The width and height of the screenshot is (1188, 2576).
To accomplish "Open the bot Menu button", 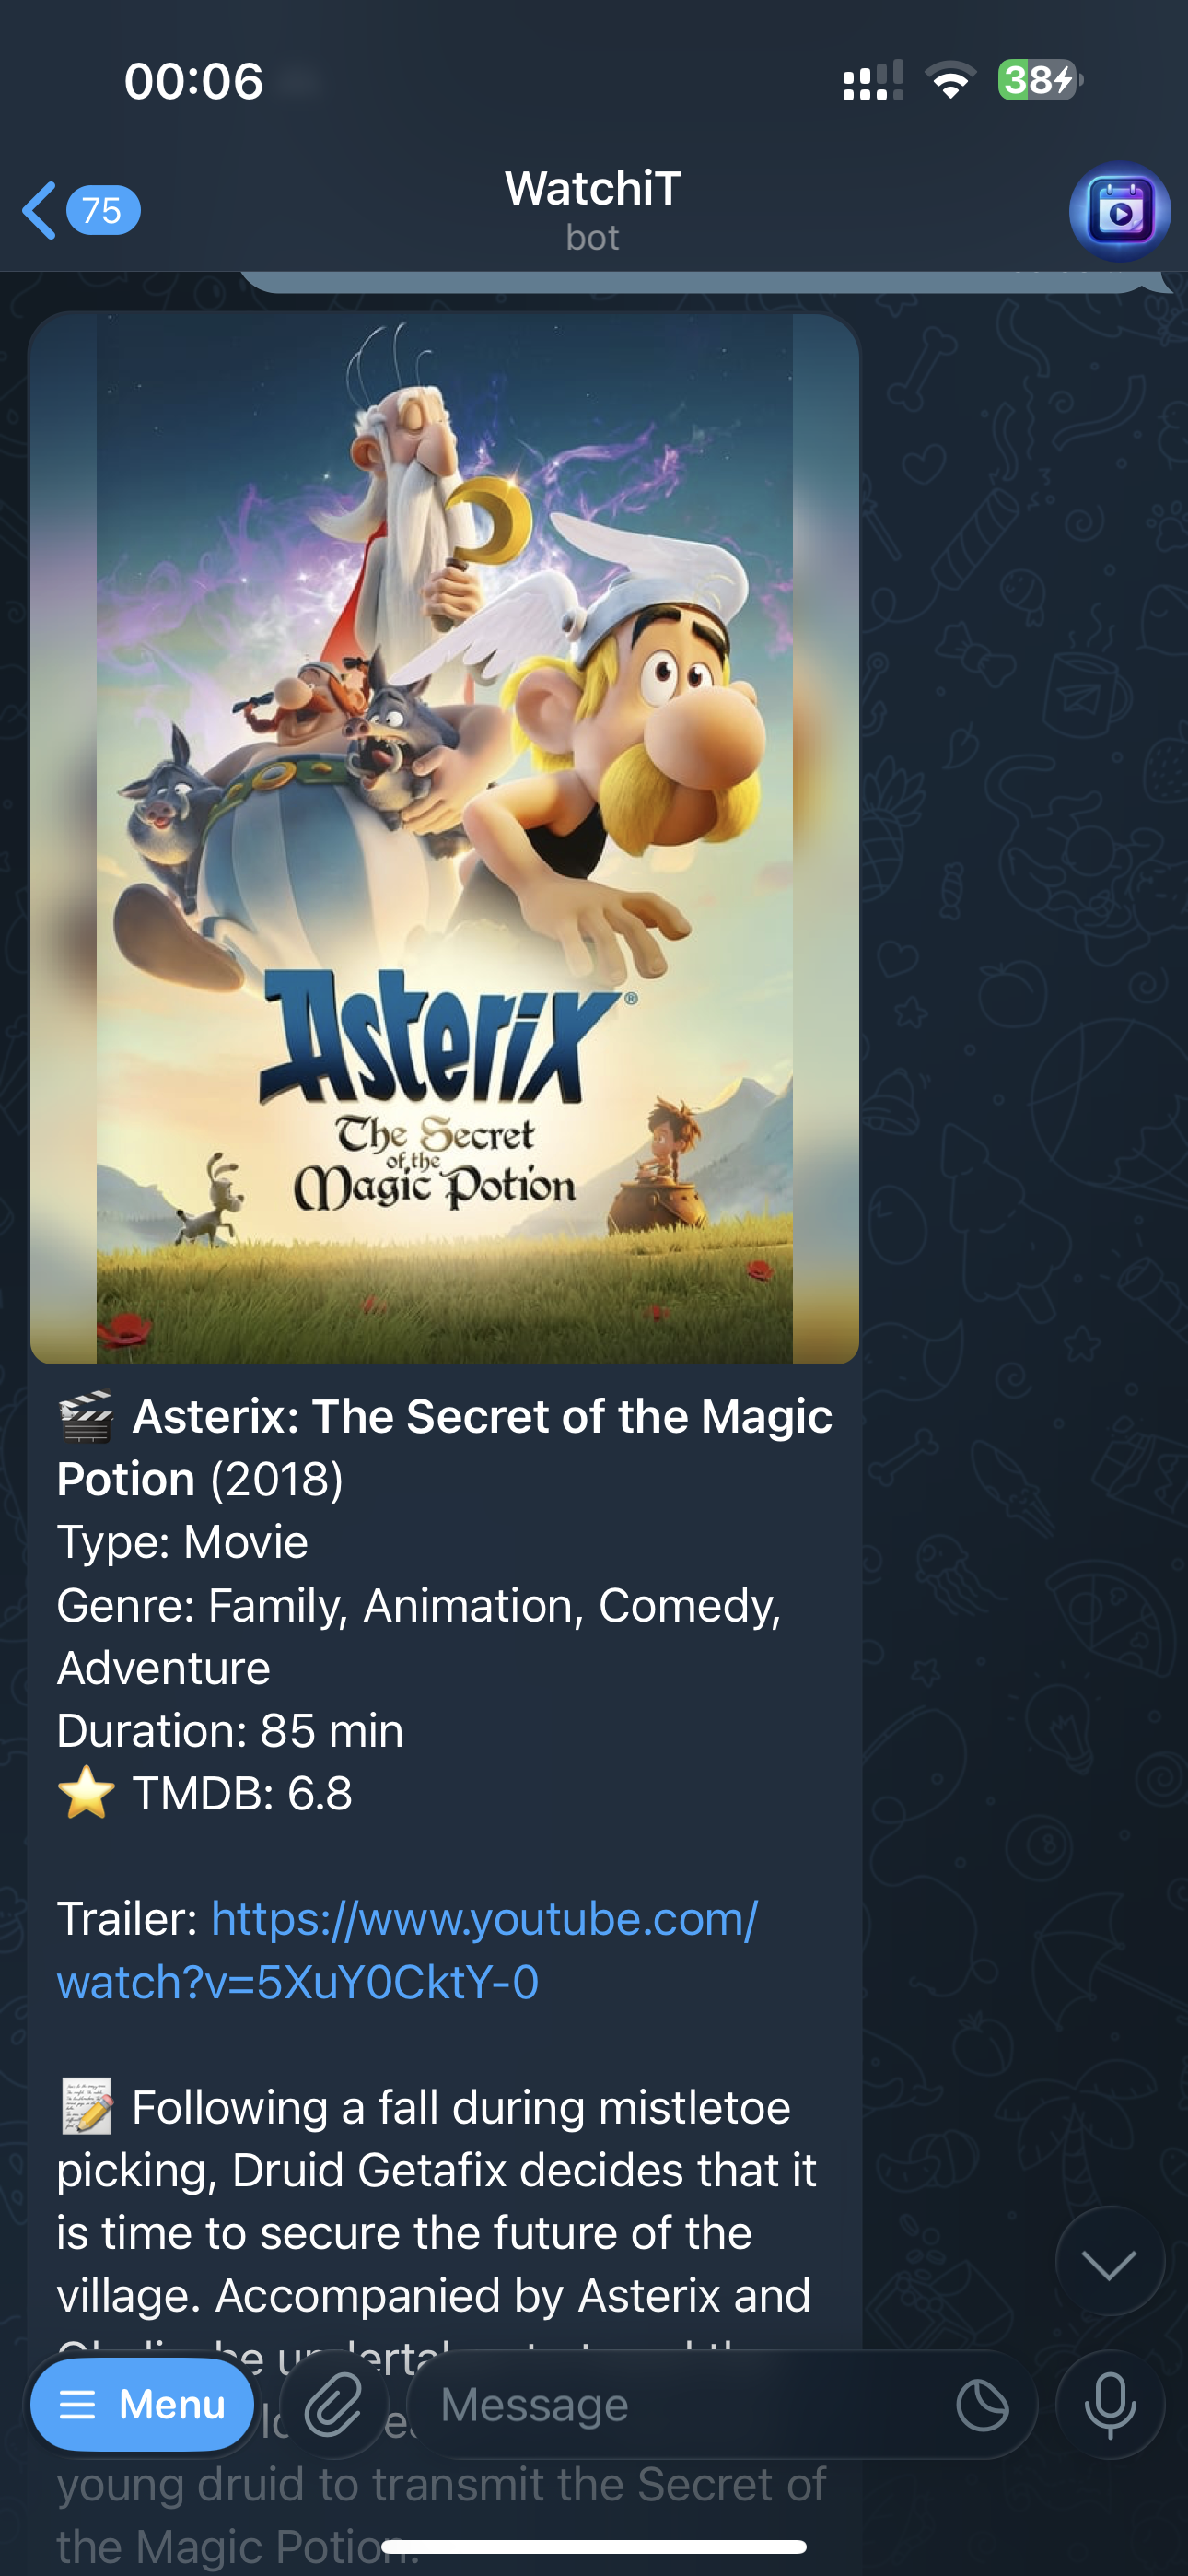I will pyautogui.click(x=143, y=2405).
